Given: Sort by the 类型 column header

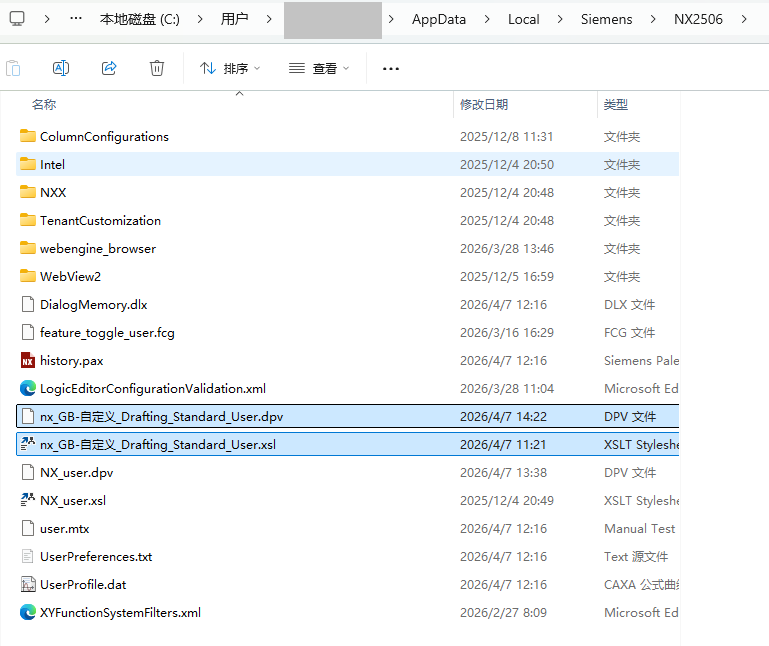Looking at the screenshot, I should coord(615,104).
